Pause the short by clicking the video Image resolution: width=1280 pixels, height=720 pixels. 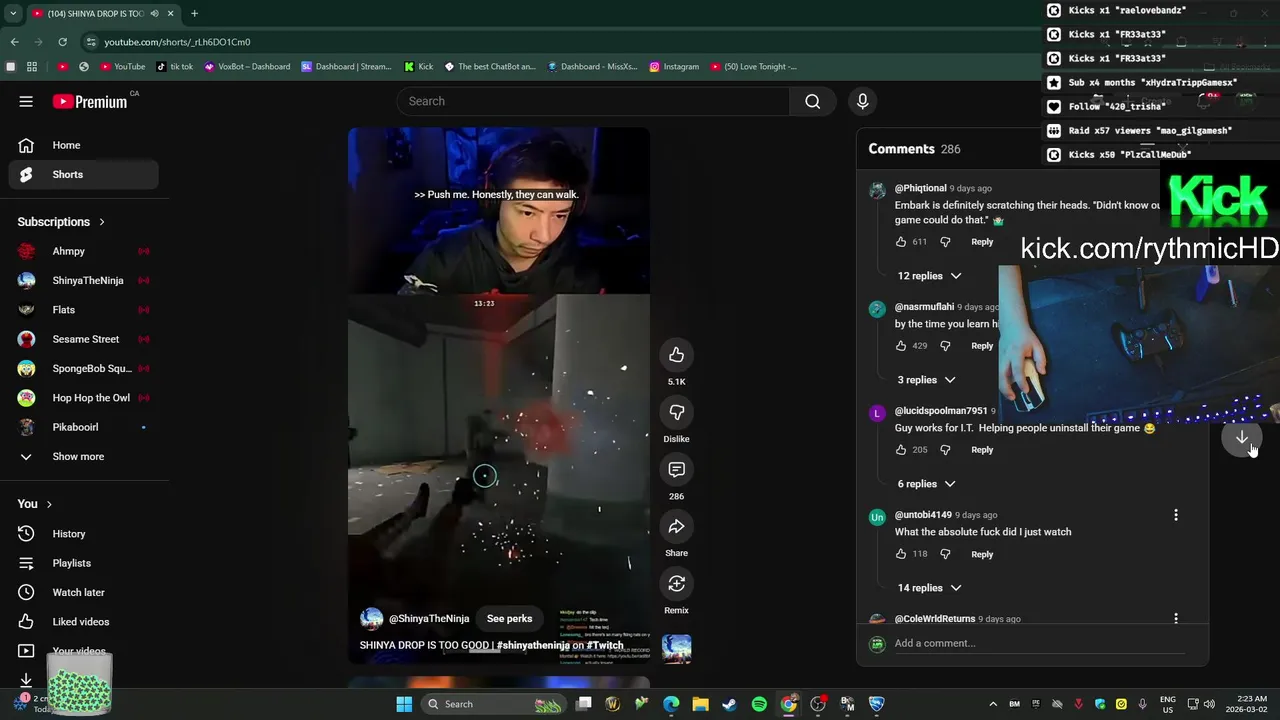pyautogui.click(x=498, y=395)
